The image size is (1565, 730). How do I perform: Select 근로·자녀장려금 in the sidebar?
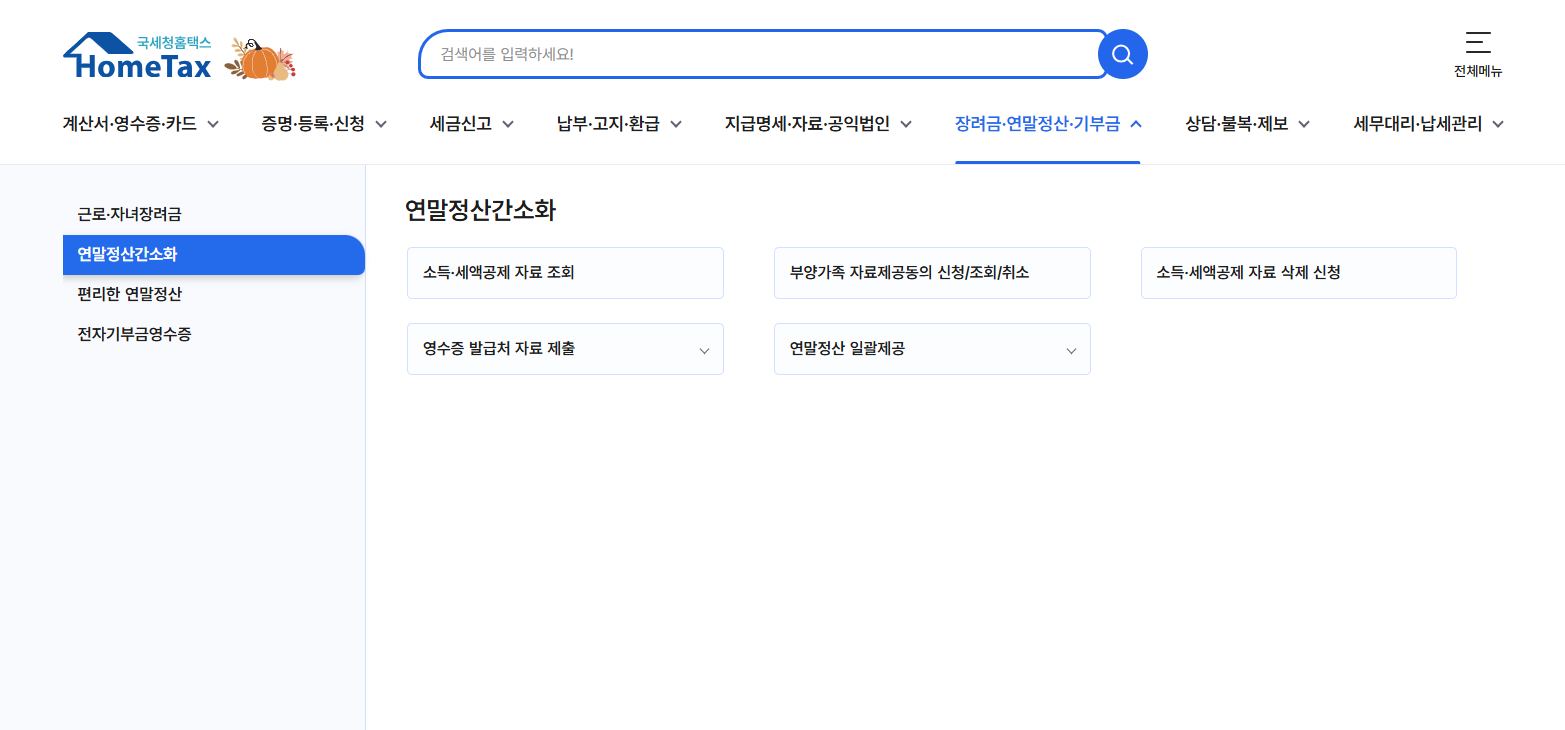coord(131,214)
